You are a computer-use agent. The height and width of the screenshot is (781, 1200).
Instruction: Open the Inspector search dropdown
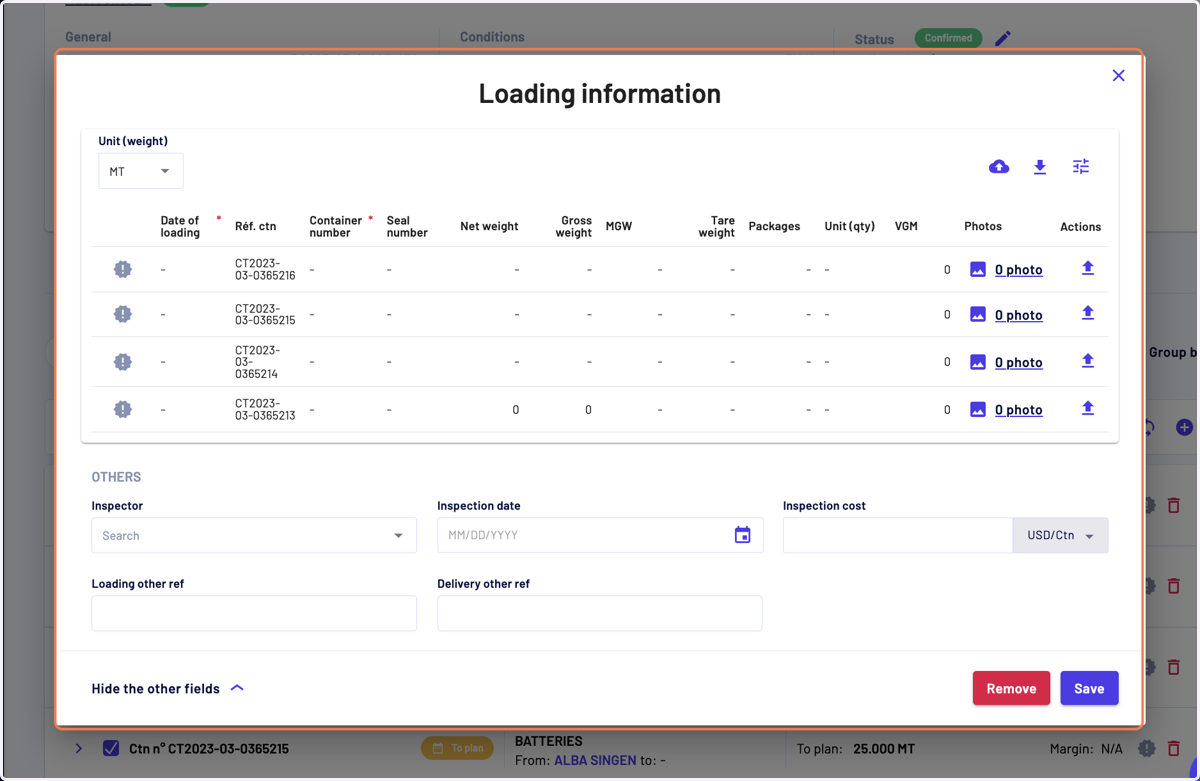(x=254, y=535)
